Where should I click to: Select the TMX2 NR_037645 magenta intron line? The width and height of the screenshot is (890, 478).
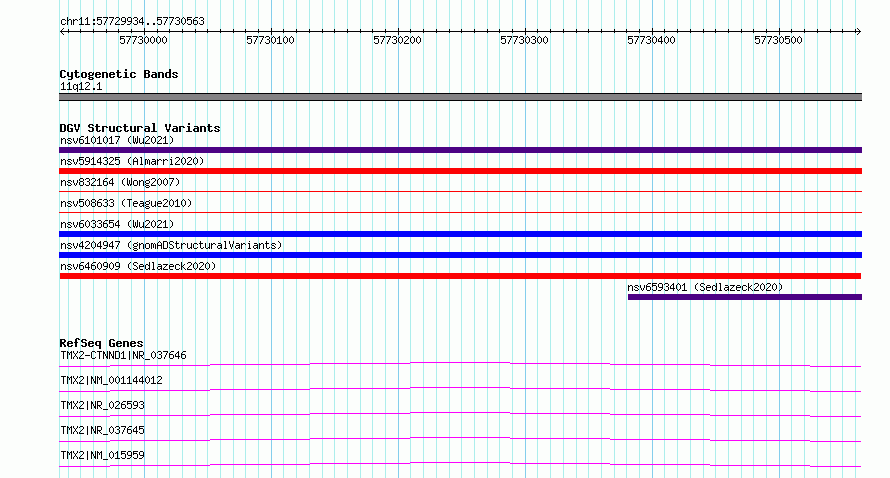[x=460, y=439]
